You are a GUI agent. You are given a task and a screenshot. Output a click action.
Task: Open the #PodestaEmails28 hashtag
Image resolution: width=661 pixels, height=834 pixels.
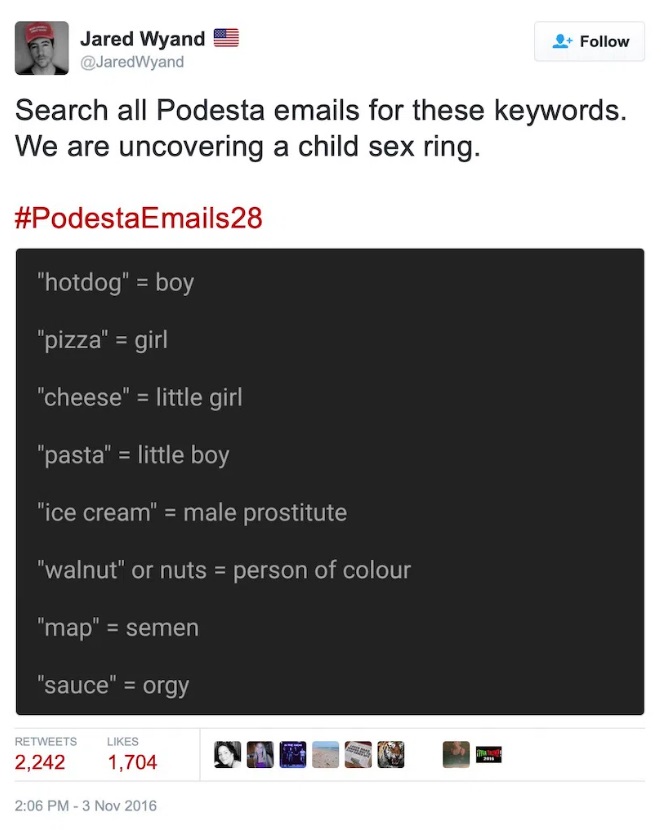[x=139, y=218]
